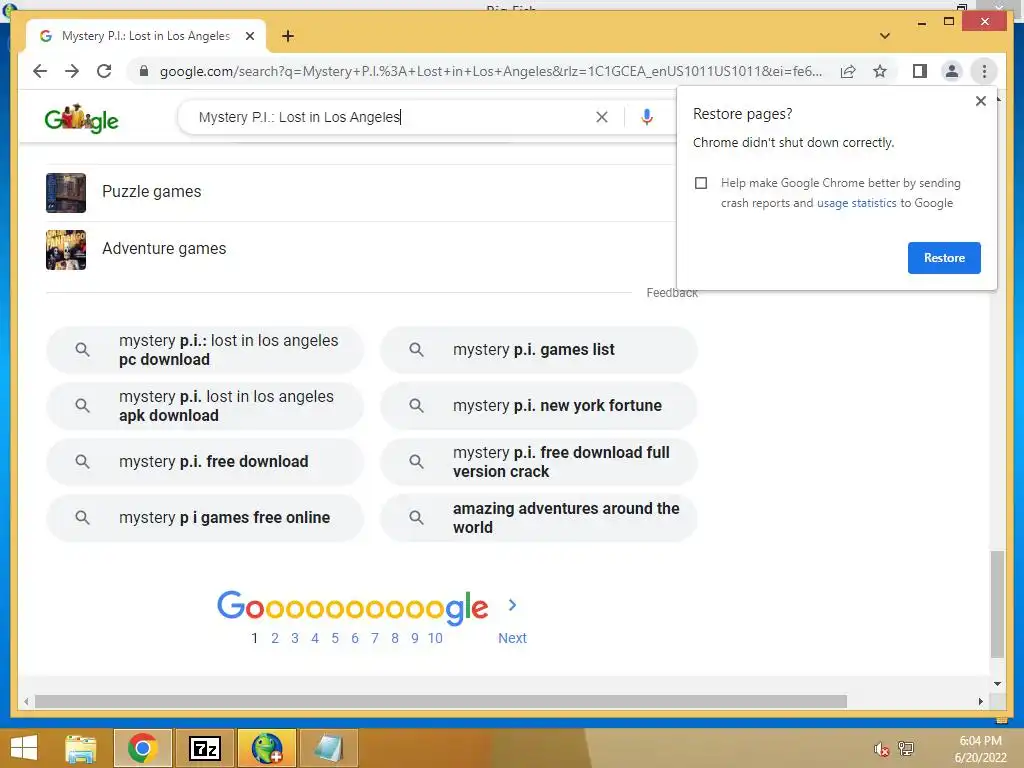This screenshot has height=768, width=1024.
Task: Click the horizontal scrollbar thumb
Action: 441,701
